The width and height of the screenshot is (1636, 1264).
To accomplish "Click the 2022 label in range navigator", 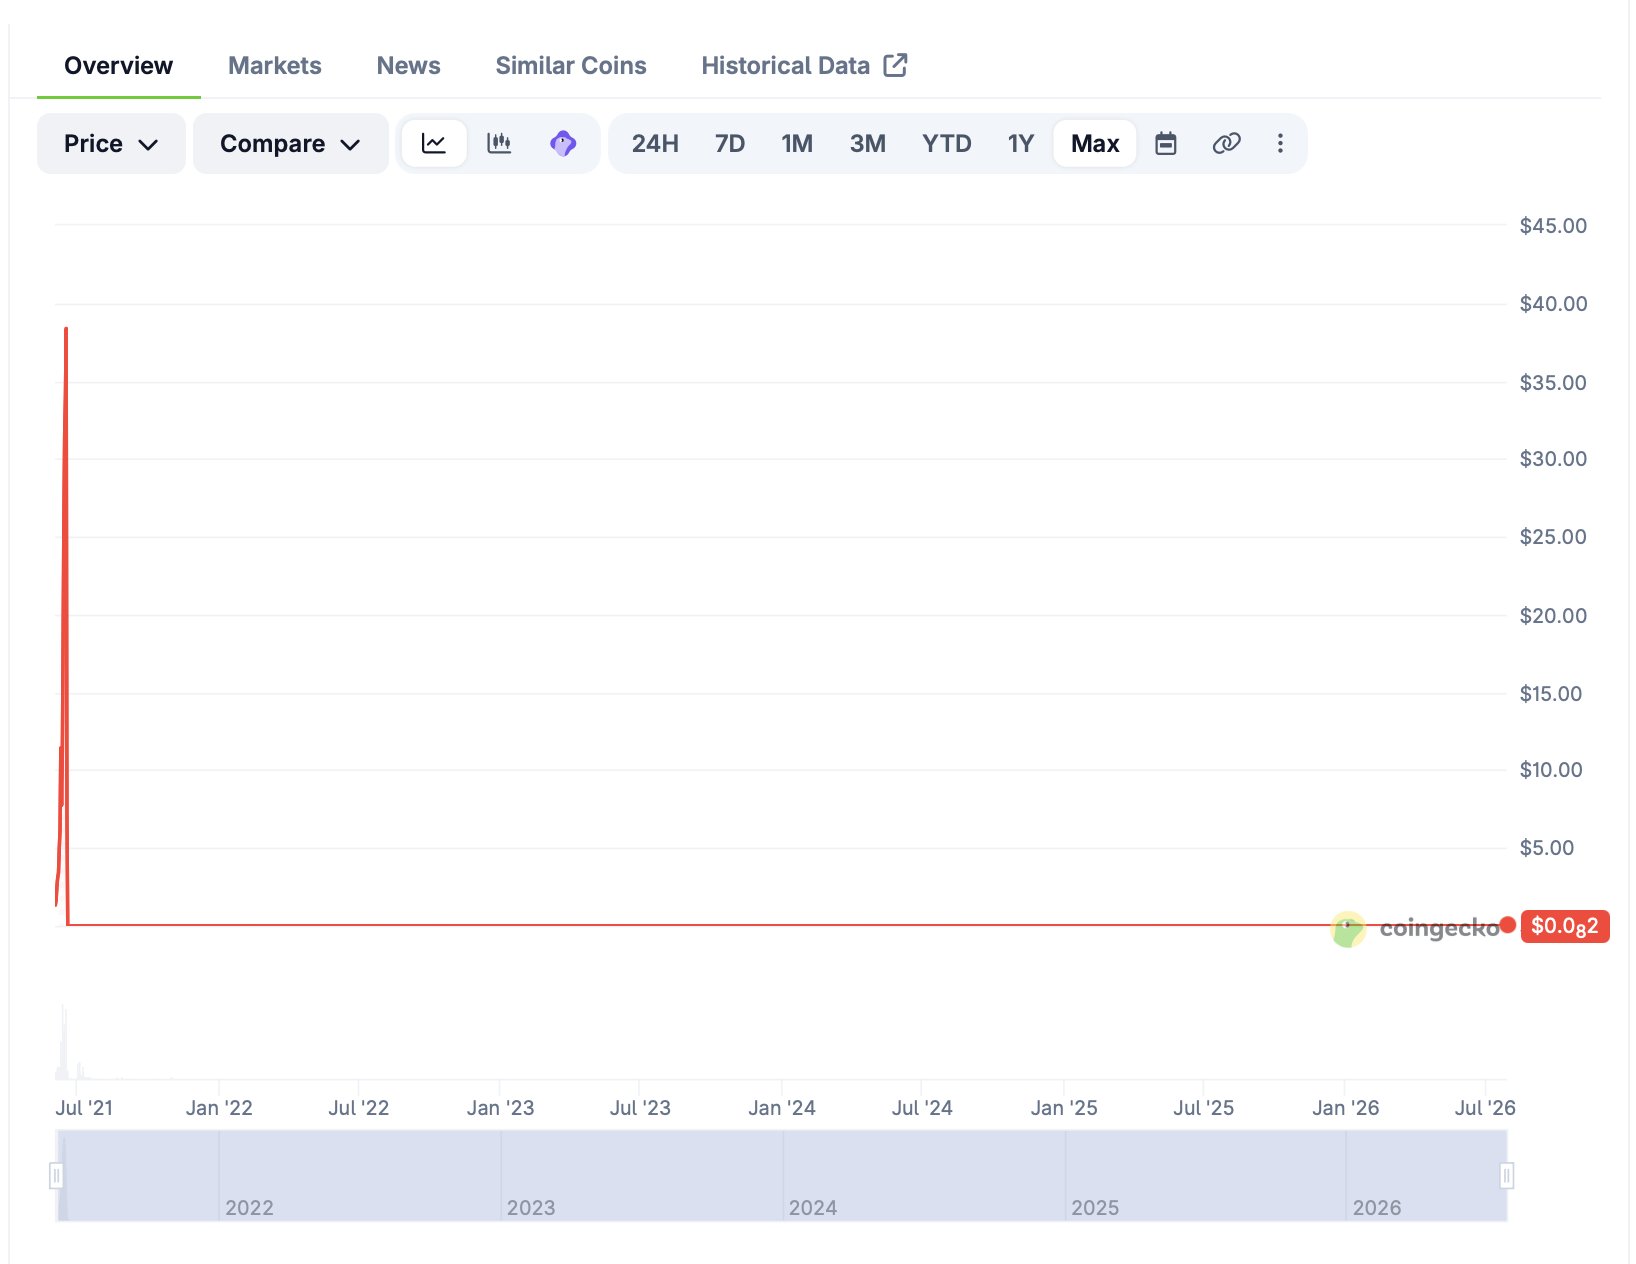I will pos(249,1207).
